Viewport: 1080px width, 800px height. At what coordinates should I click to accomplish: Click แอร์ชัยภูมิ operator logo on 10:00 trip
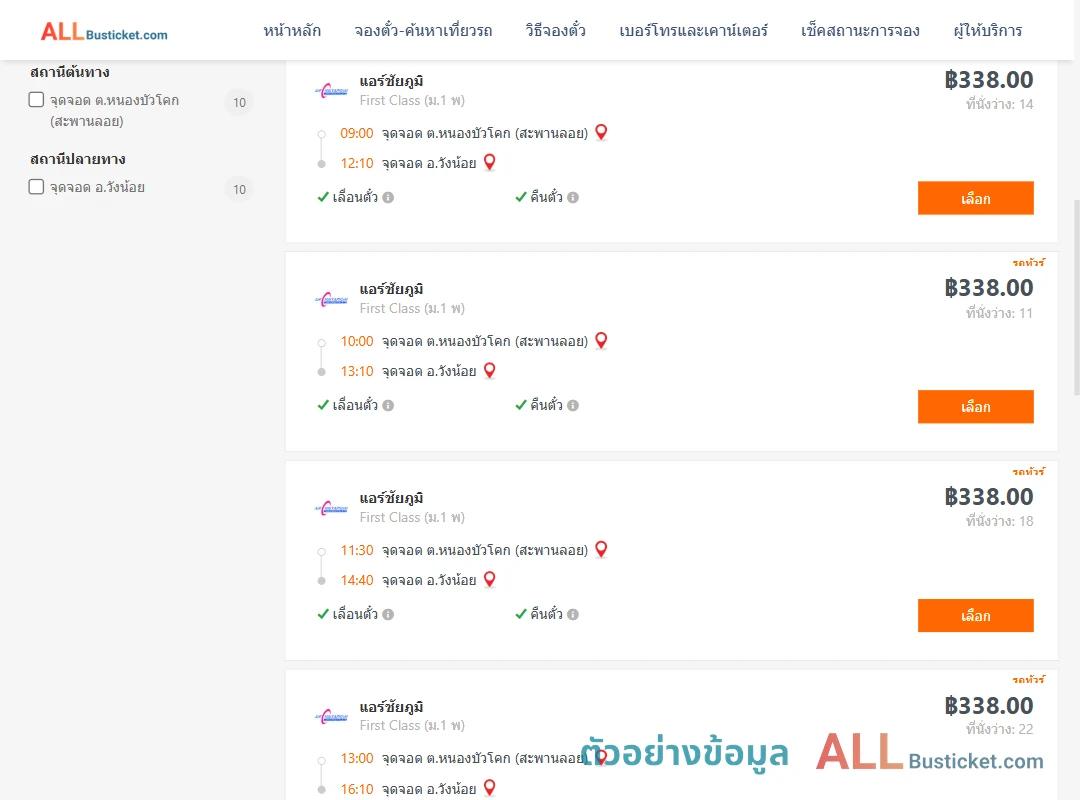331,299
